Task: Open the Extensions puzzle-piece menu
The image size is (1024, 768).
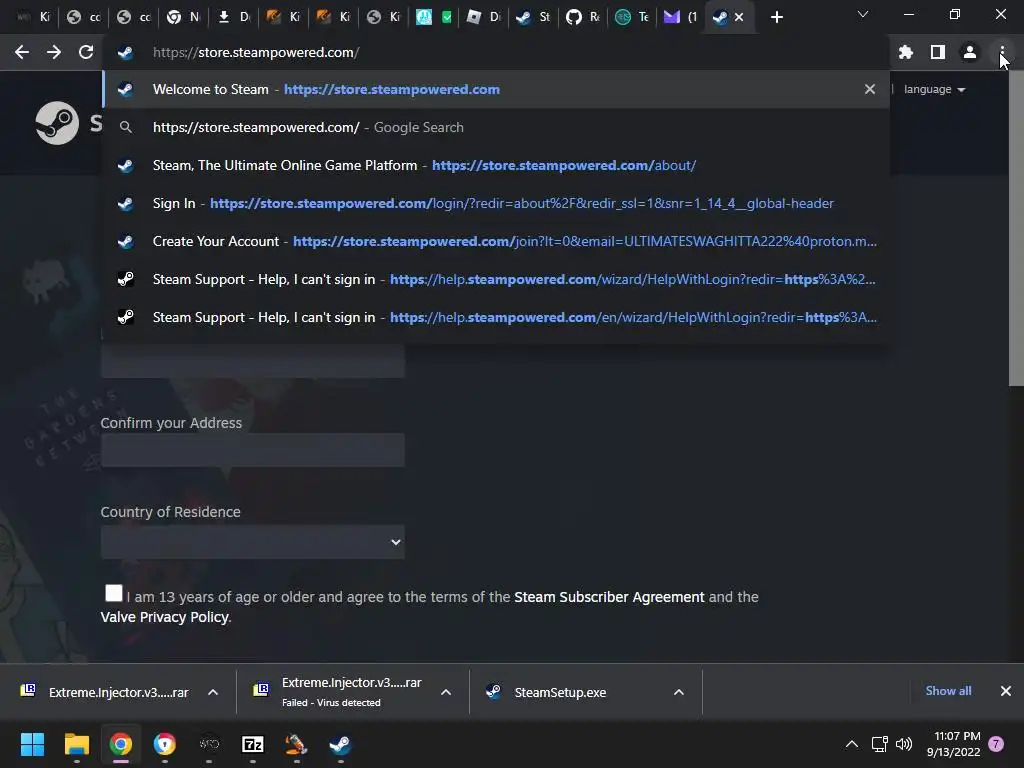Action: coord(906,52)
